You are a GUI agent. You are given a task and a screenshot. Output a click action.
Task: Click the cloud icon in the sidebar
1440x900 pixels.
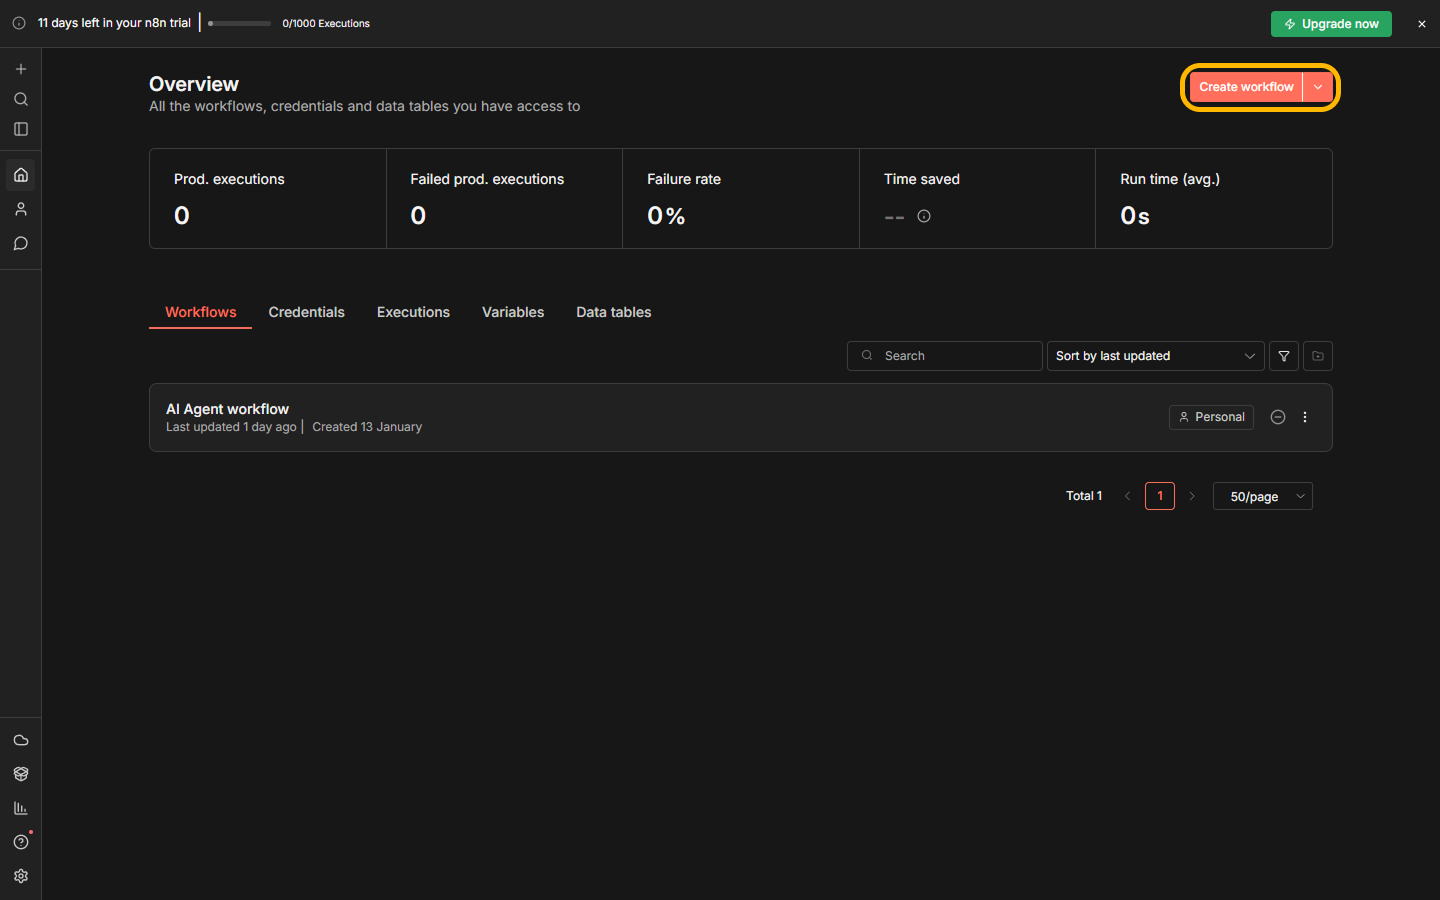[21, 740]
